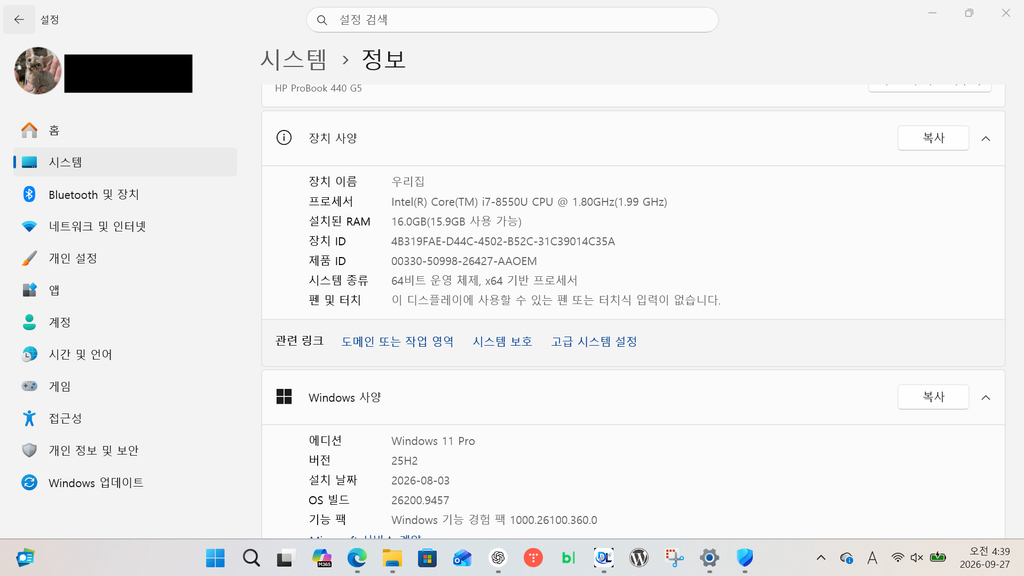Open the green bl app on taskbar
1024x576 pixels.
tap(568, 558)
